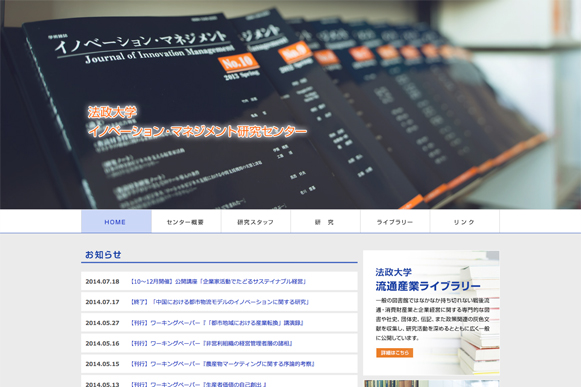Click the お知らせ section heading

pos(103,255)
